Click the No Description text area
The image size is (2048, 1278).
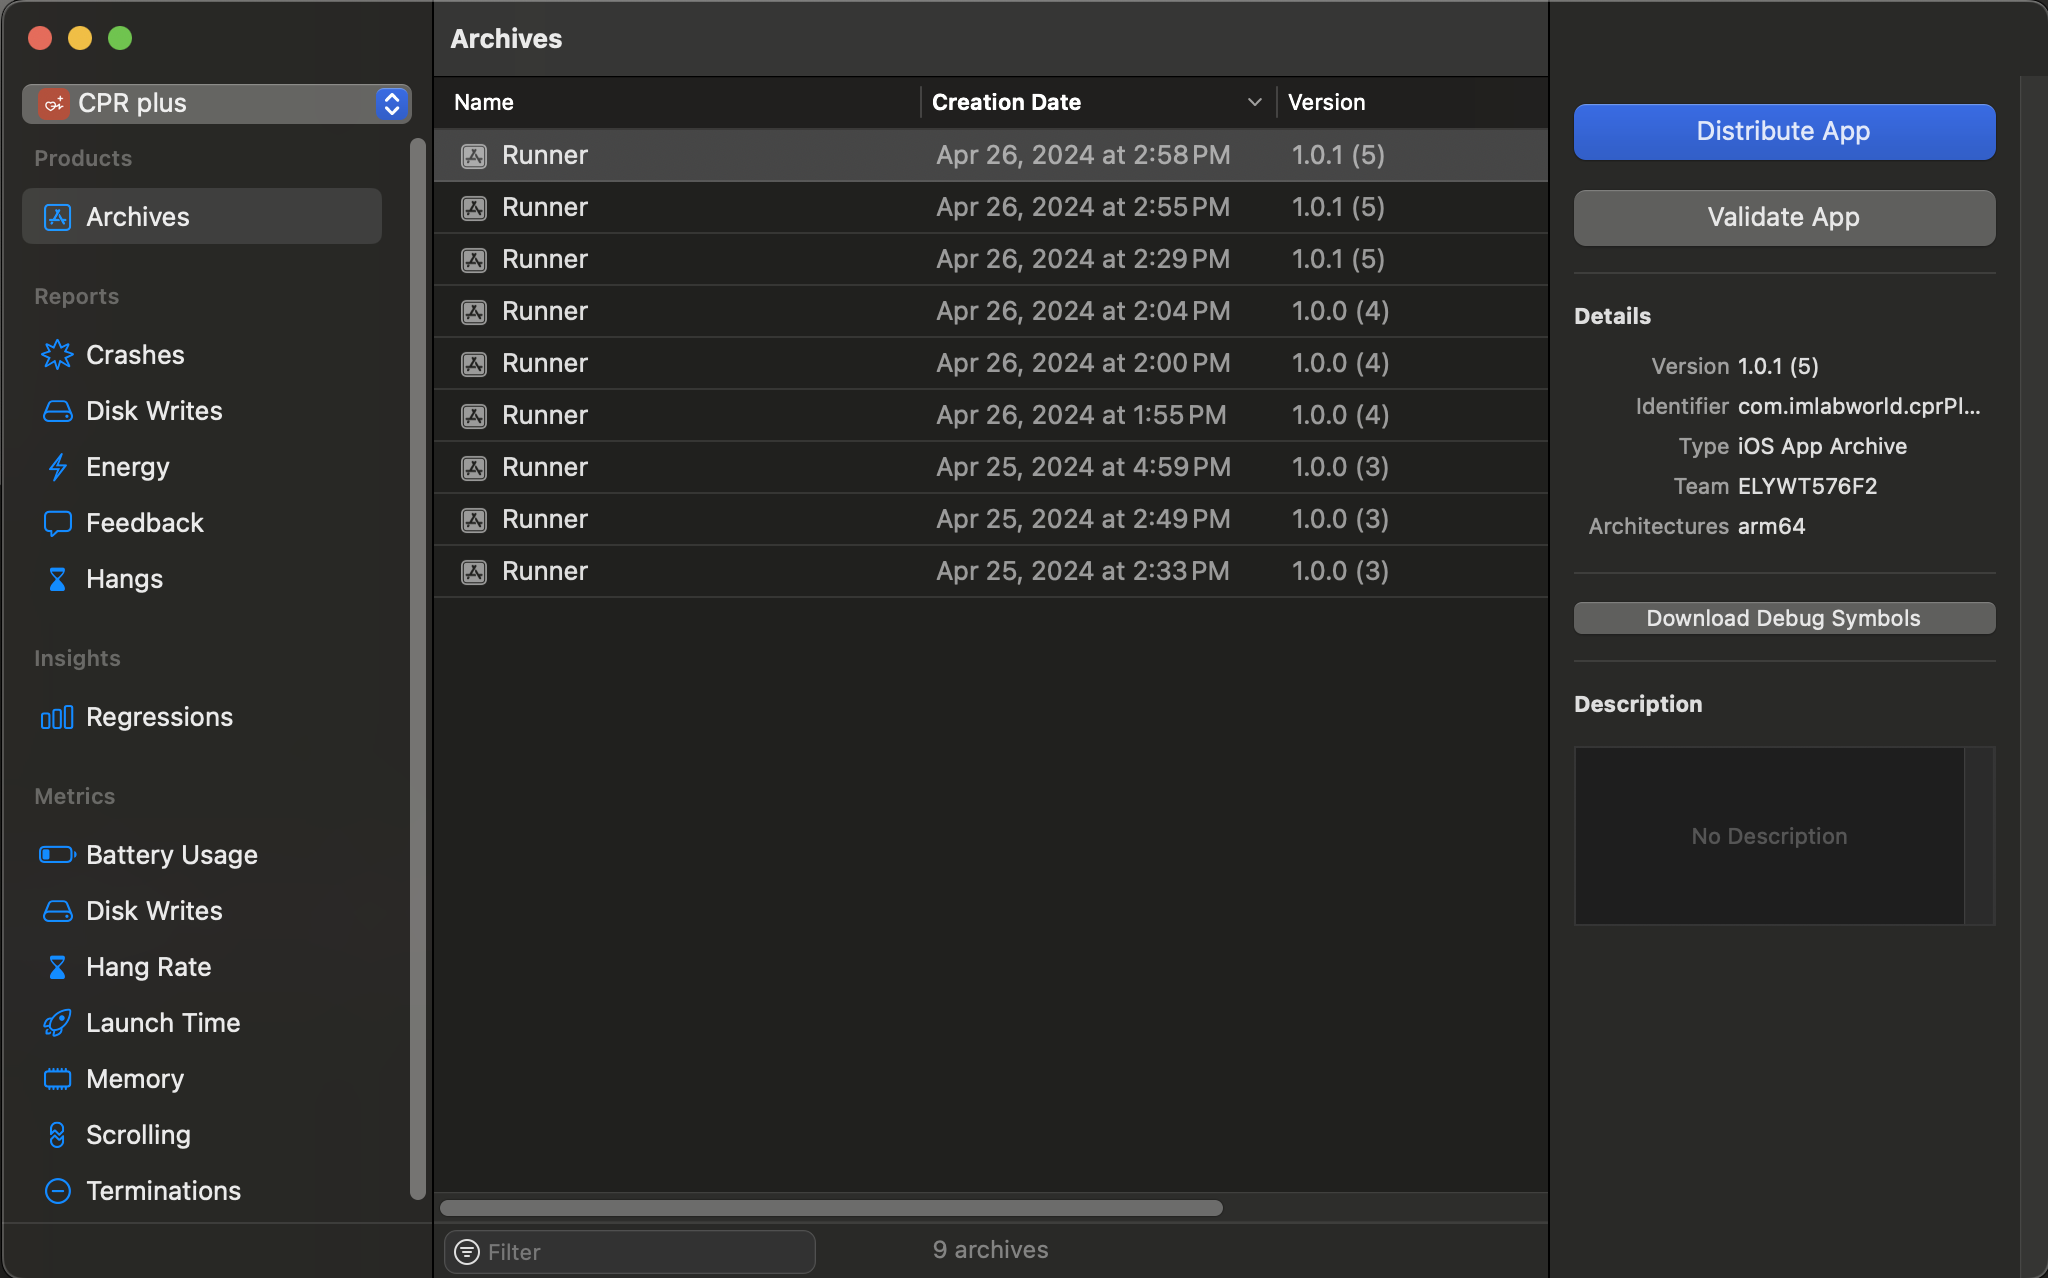coord(1769,836)
